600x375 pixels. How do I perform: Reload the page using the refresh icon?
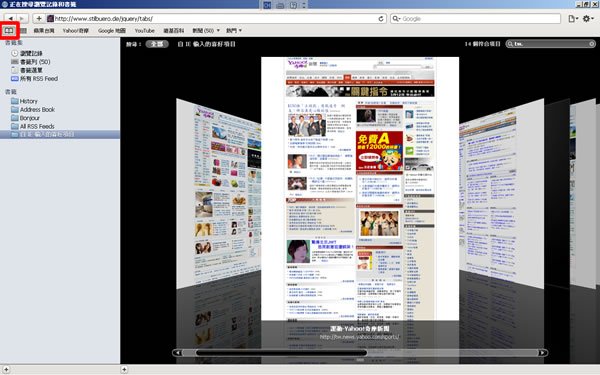click(381, 18)
